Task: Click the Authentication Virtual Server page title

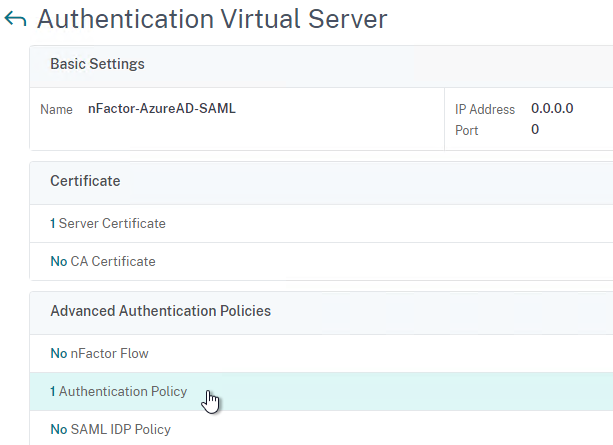Action: pos(212,19)
